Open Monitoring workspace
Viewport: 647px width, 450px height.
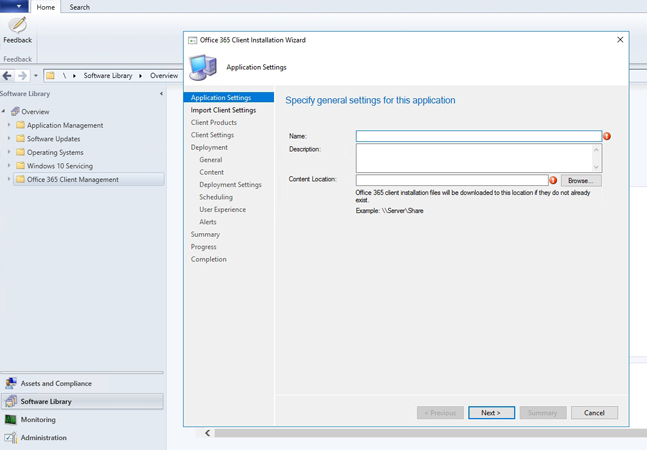point(83,419)
